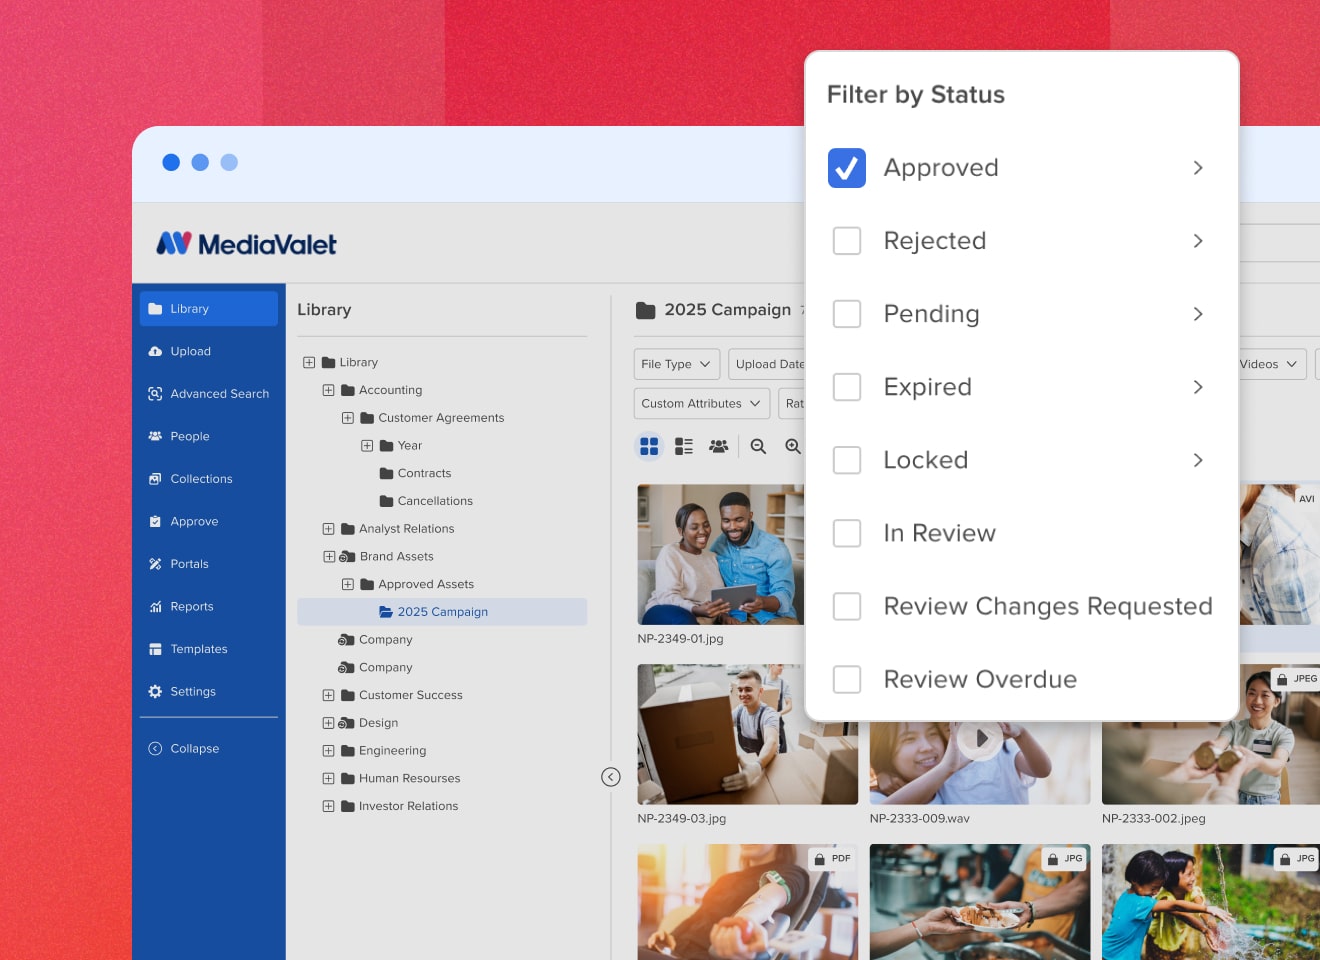Select the grid view icon
Image resolution: width=1320 pixels, height=960 pixels.
[649, 446]
